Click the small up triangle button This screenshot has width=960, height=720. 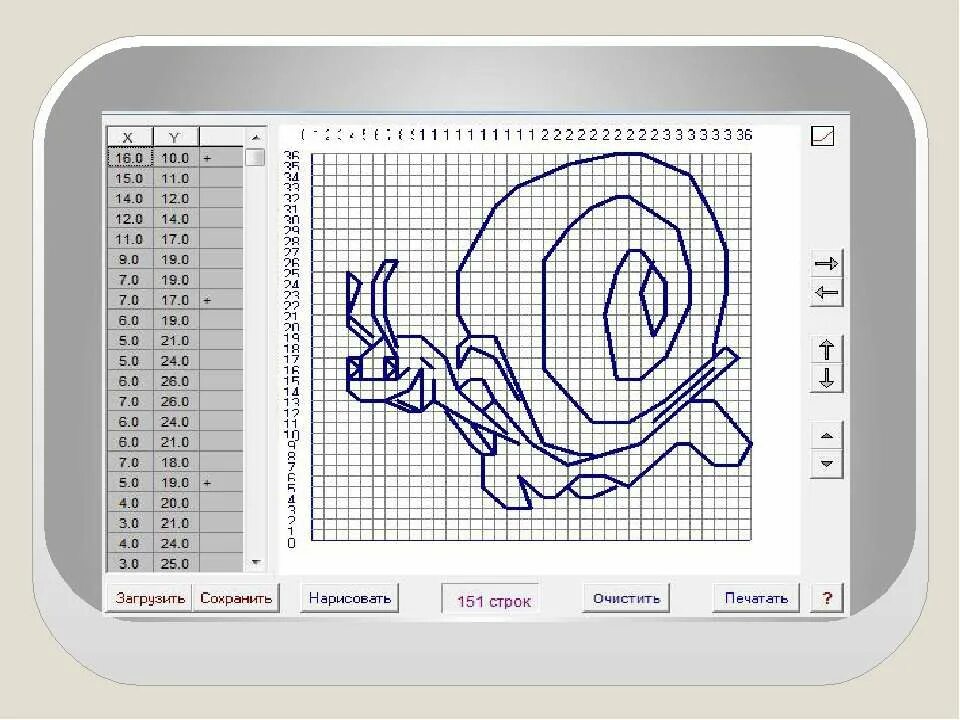826,435
